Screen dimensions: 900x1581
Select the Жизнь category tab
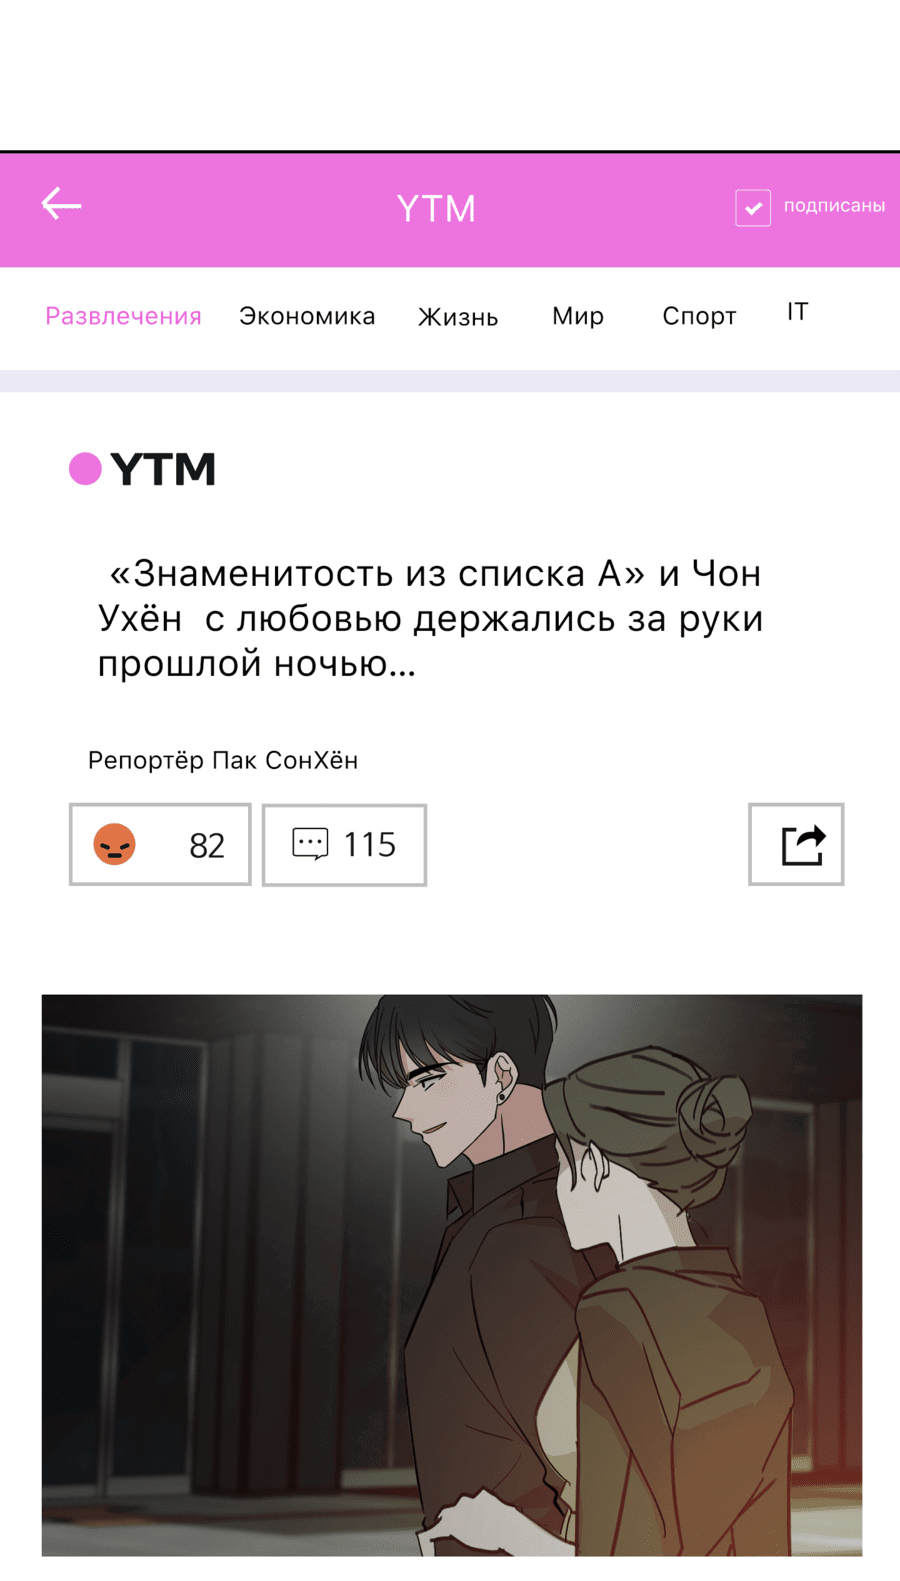(458, 317)
